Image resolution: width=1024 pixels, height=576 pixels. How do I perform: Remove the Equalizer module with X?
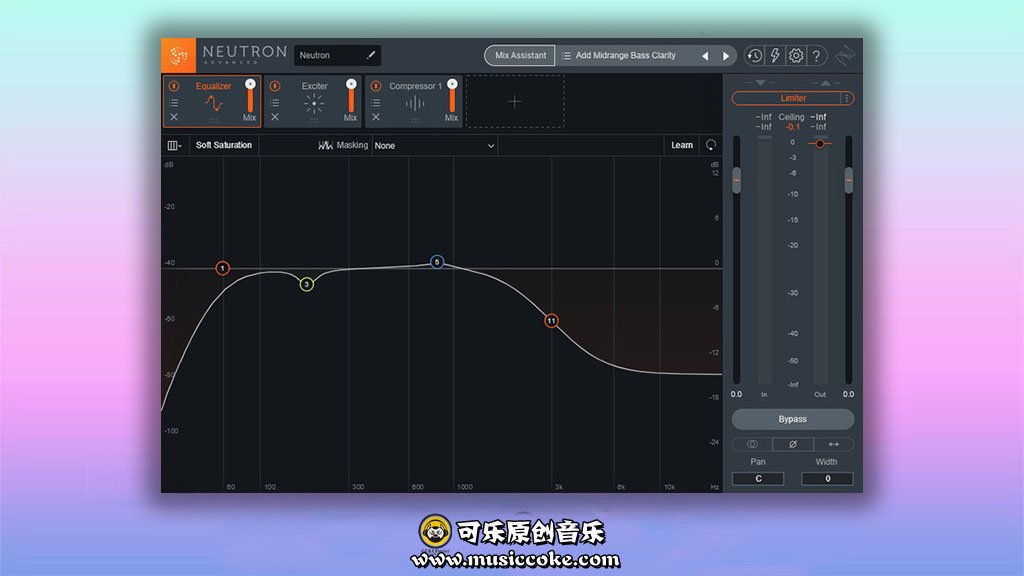pos(174,118)
